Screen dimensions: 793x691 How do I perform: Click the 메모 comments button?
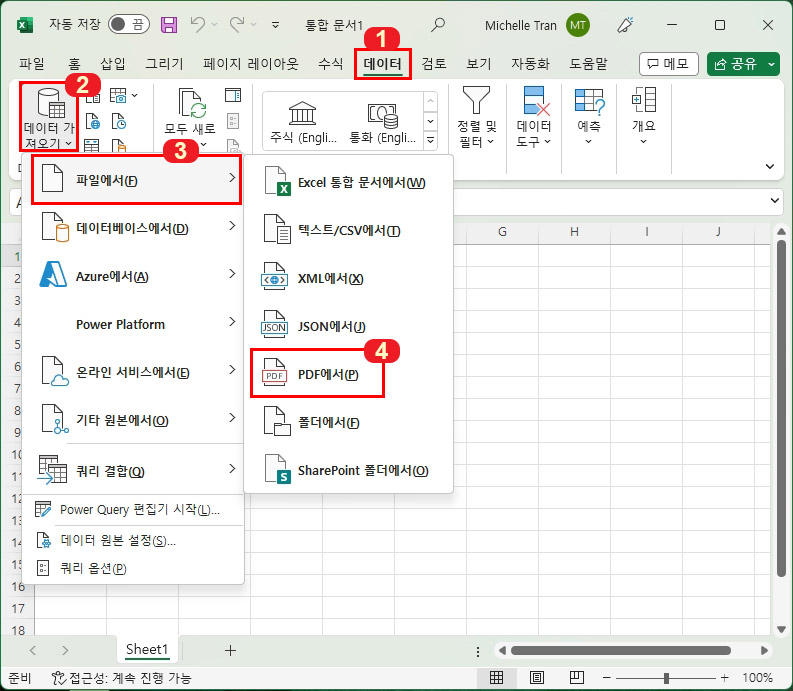(x=669, y=64)
